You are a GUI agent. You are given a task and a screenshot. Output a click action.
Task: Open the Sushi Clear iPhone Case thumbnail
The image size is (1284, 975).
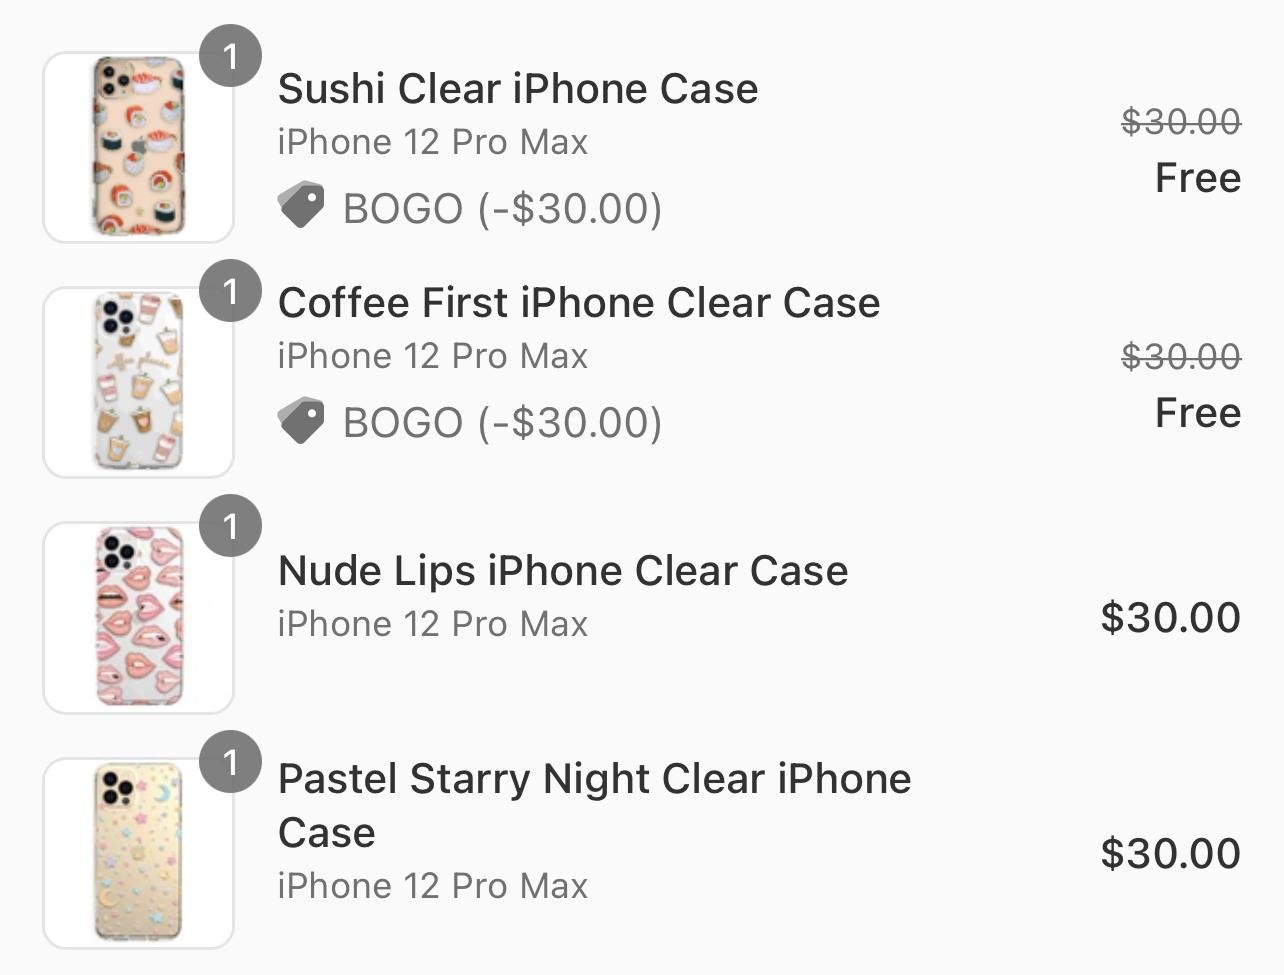pos(138,147)
